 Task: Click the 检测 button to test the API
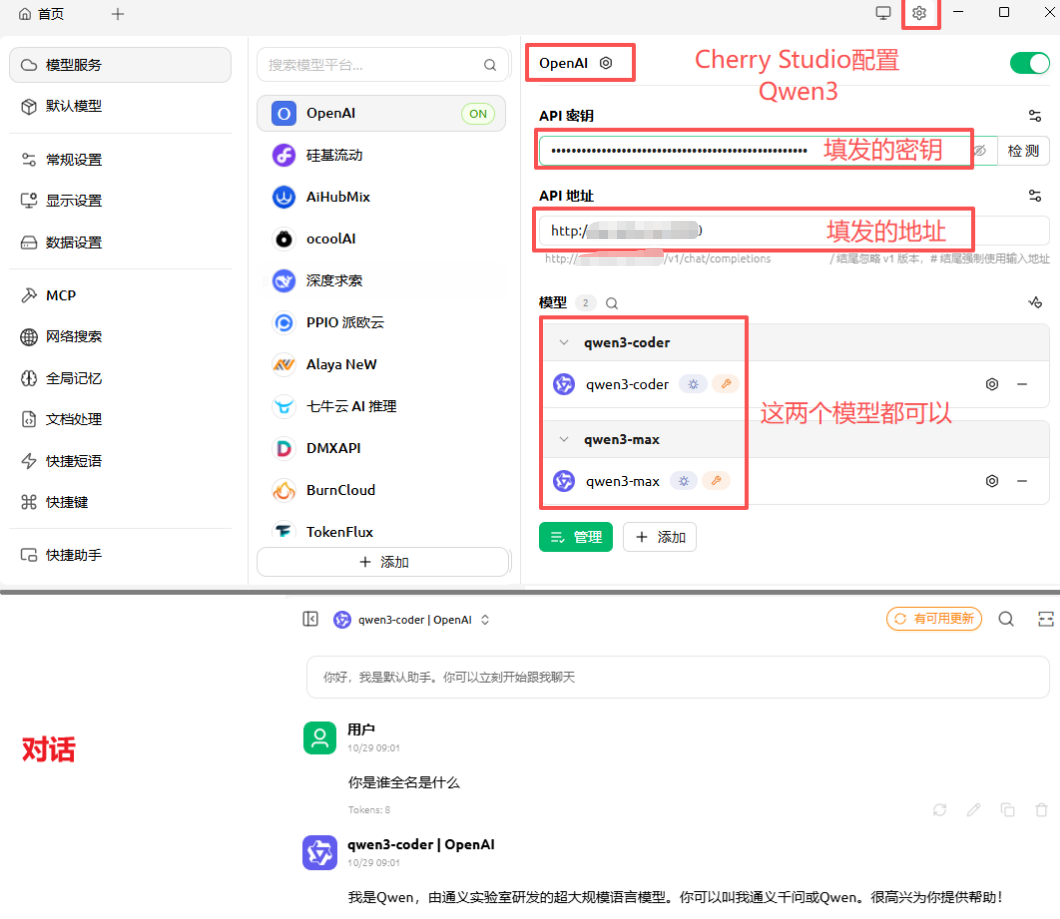1023,150
